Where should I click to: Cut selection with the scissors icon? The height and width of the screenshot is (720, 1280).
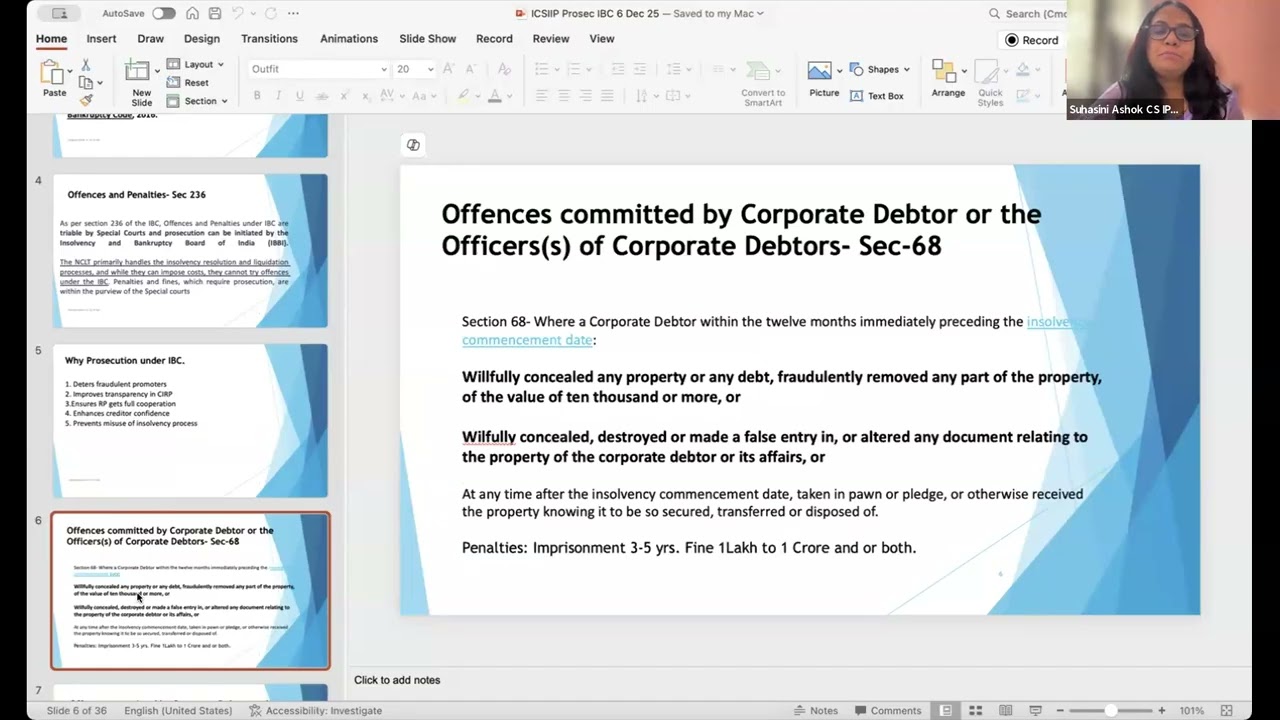pyautogui.click(x=86, y=65)
